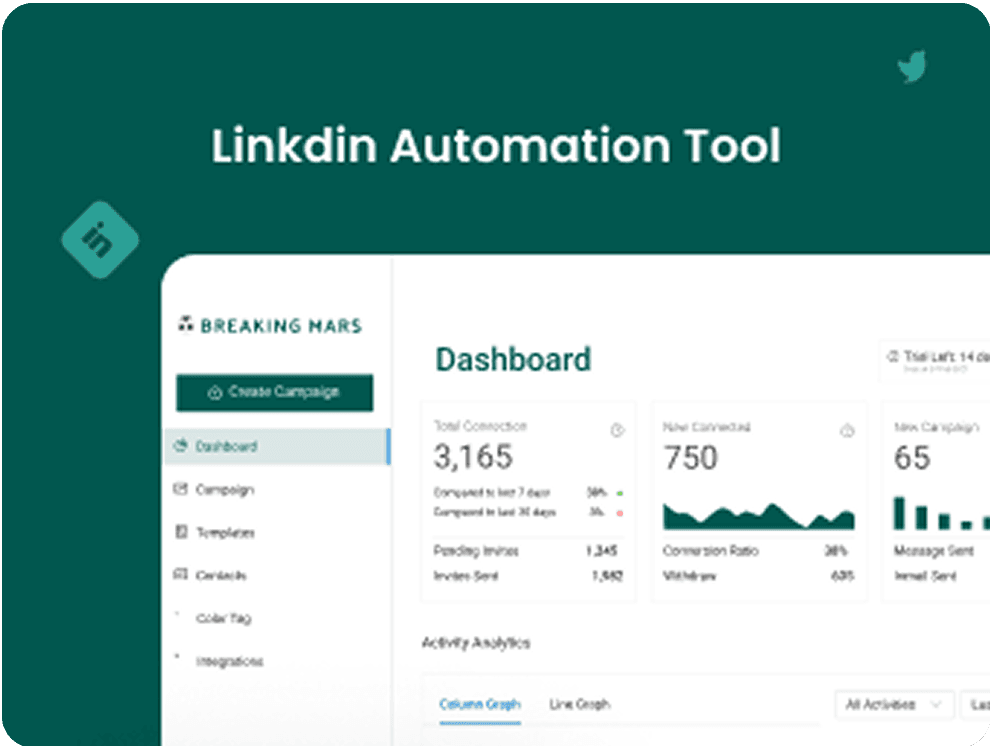Click the Breaking Mars logo icon

pos(186,323)
